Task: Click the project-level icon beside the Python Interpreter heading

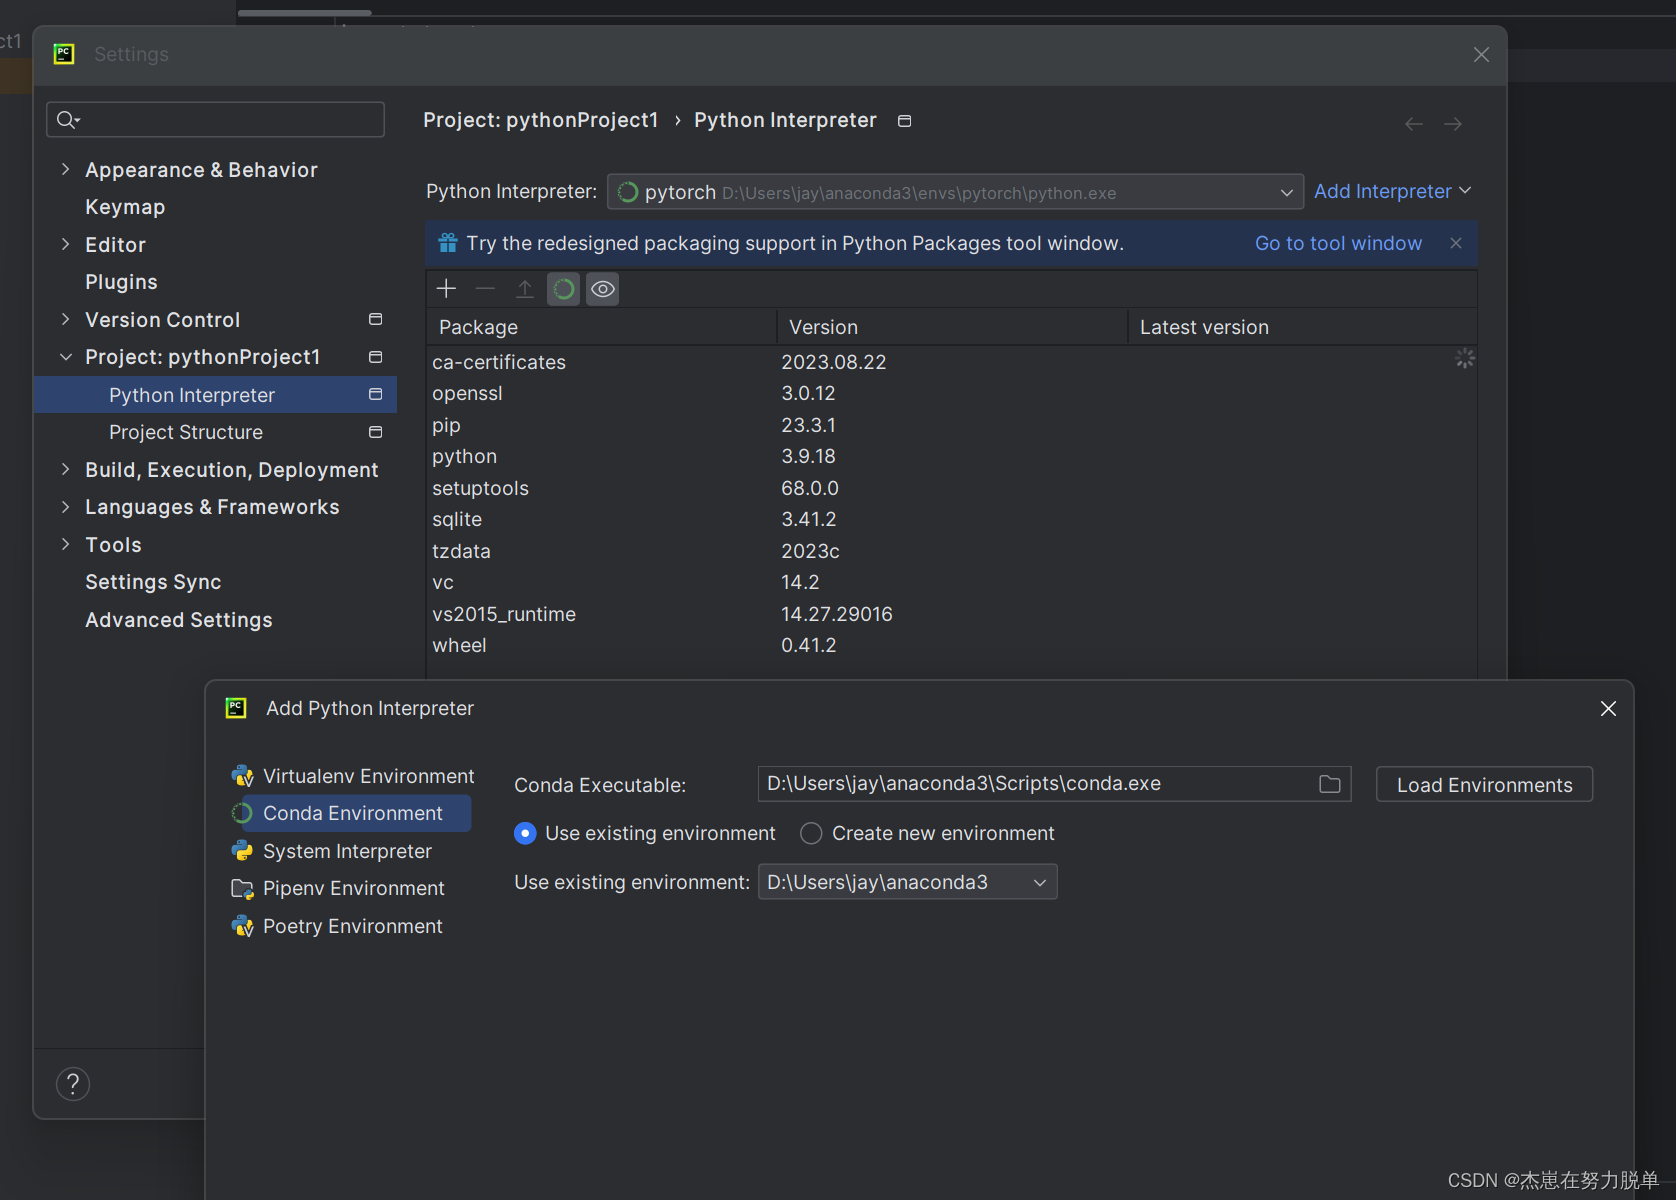Action: (904, 121)
